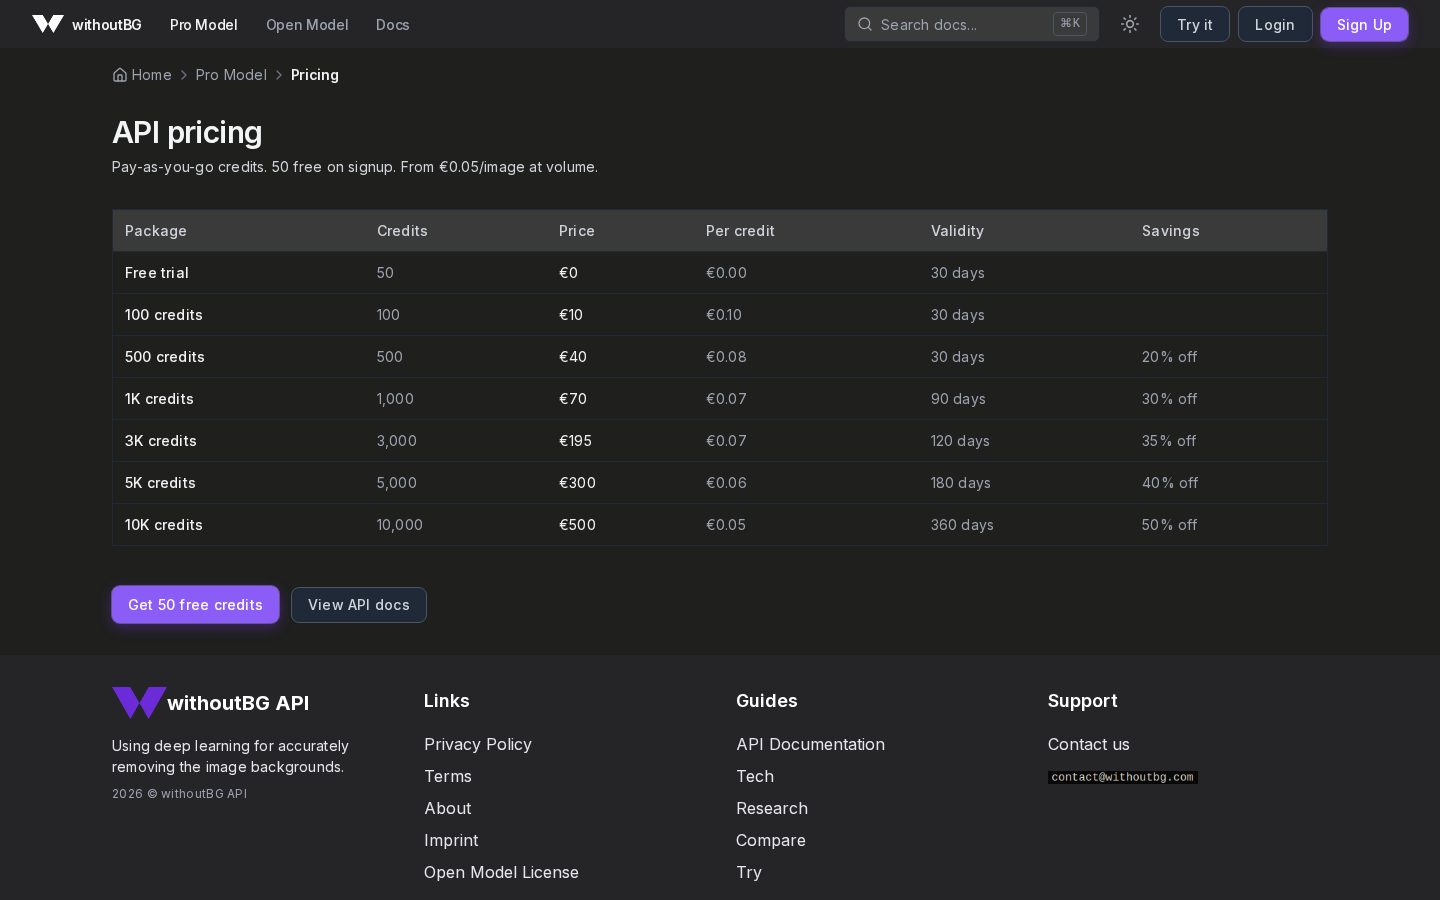This screenshot has height=900, width=1440.
Task: Open the API Documentation guide link
Action: 810,744
